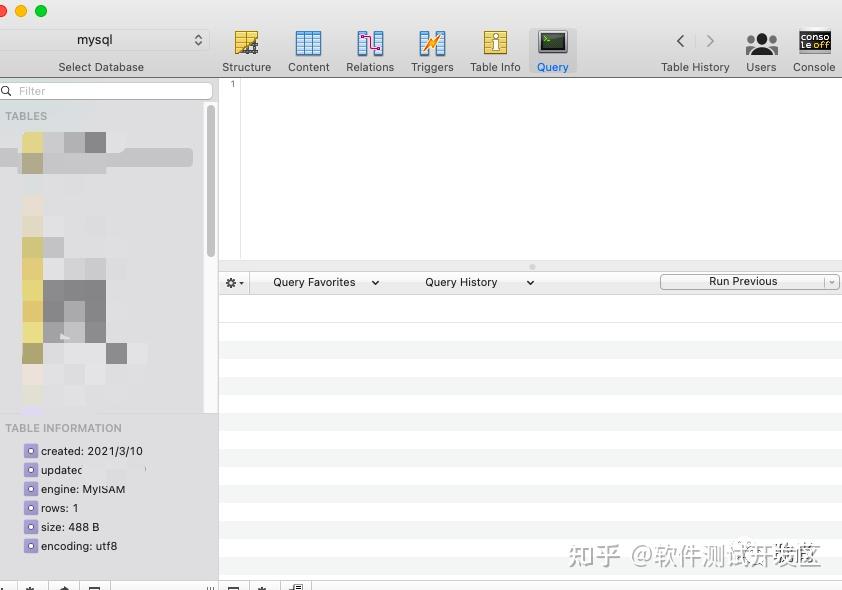Toggle the query editor settings gear

pos(233,283)
